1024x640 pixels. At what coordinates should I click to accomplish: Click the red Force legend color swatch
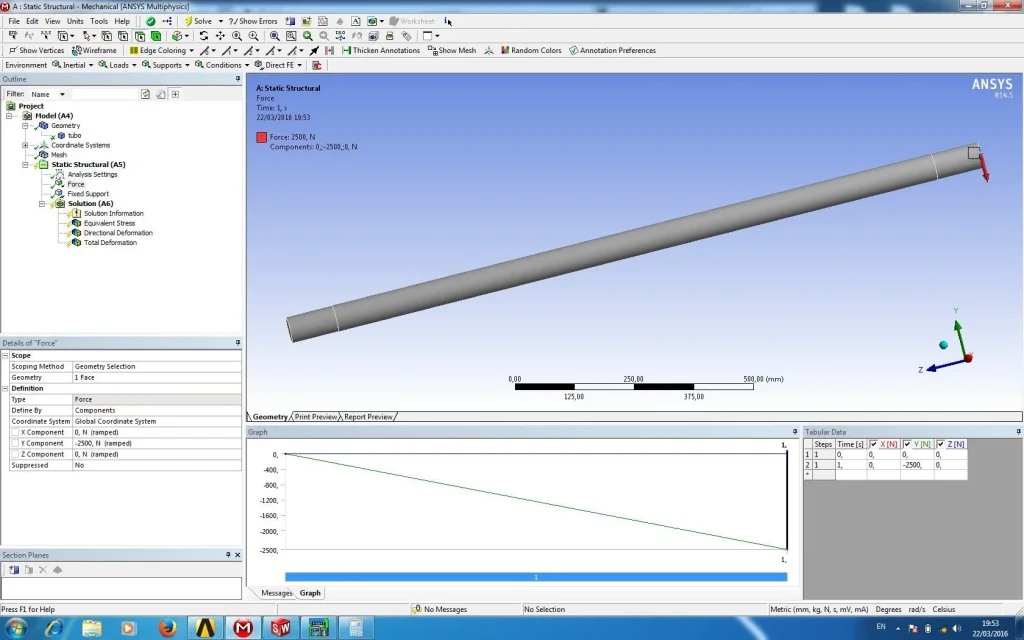[261, 137]
